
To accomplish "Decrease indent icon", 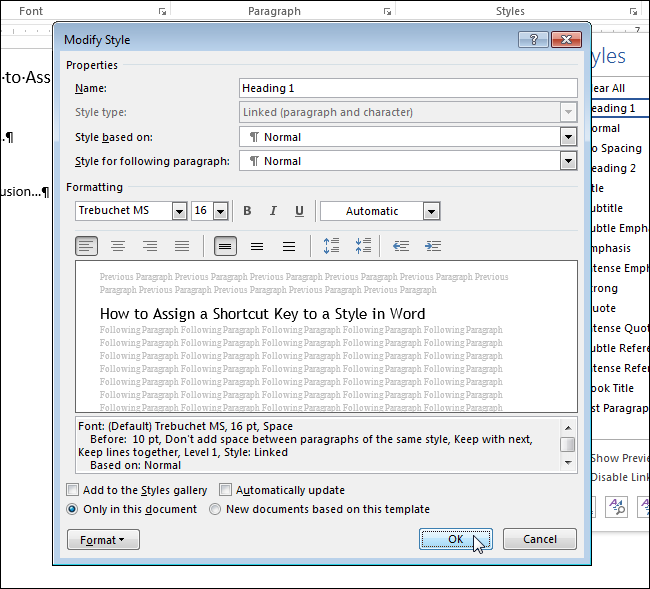I will [x=401, y=246].
